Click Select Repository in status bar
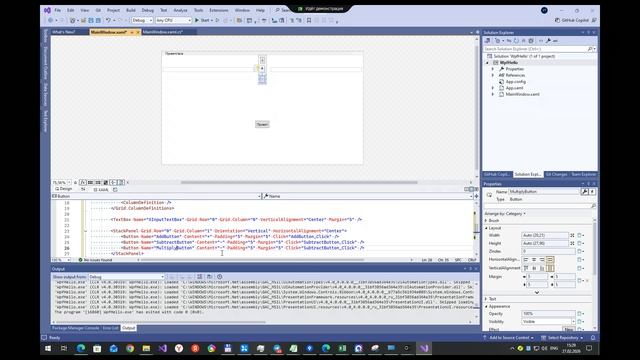The image size is (640, 360). [x=562, y=338]
